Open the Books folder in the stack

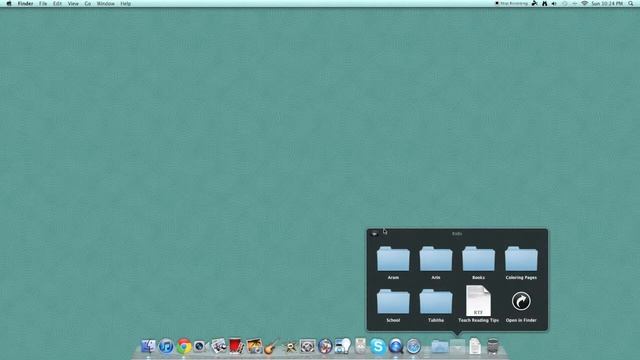(x=478, y=259)
